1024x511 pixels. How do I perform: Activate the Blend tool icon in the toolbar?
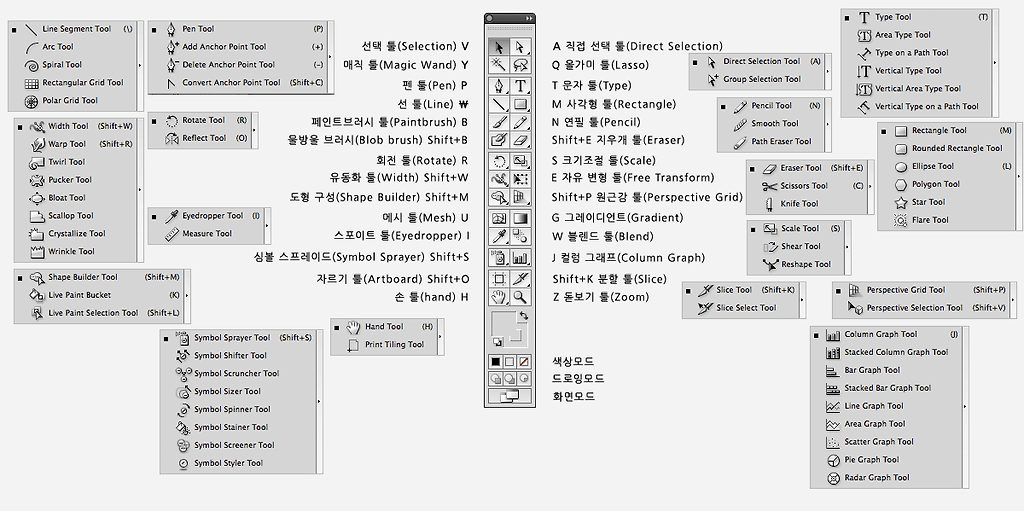pyautogui.click(x=520, y=237)
